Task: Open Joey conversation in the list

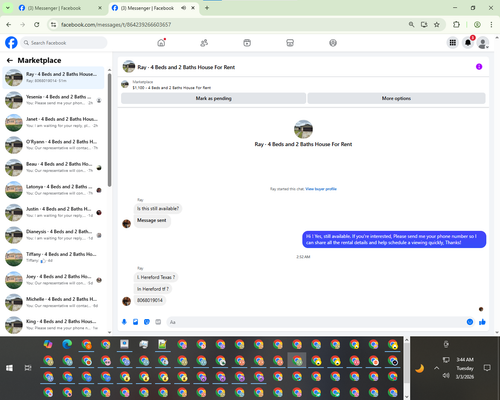Action: pos(53,280)
